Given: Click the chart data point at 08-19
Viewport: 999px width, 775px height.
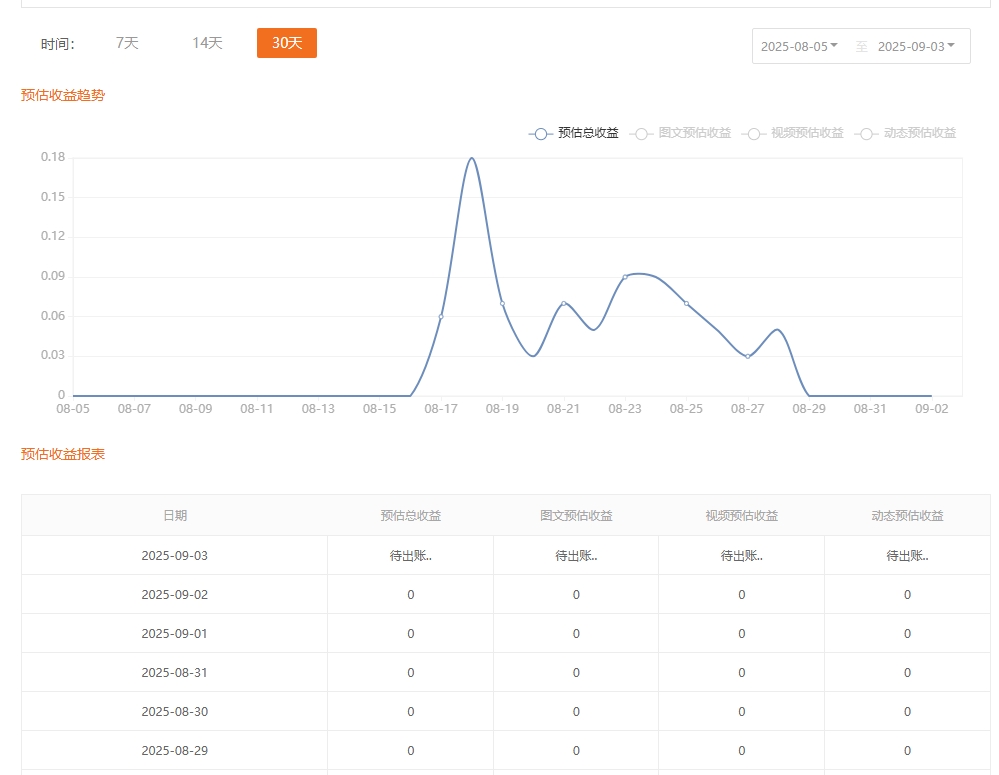Looking at the screenshot, I should (503, 303).
